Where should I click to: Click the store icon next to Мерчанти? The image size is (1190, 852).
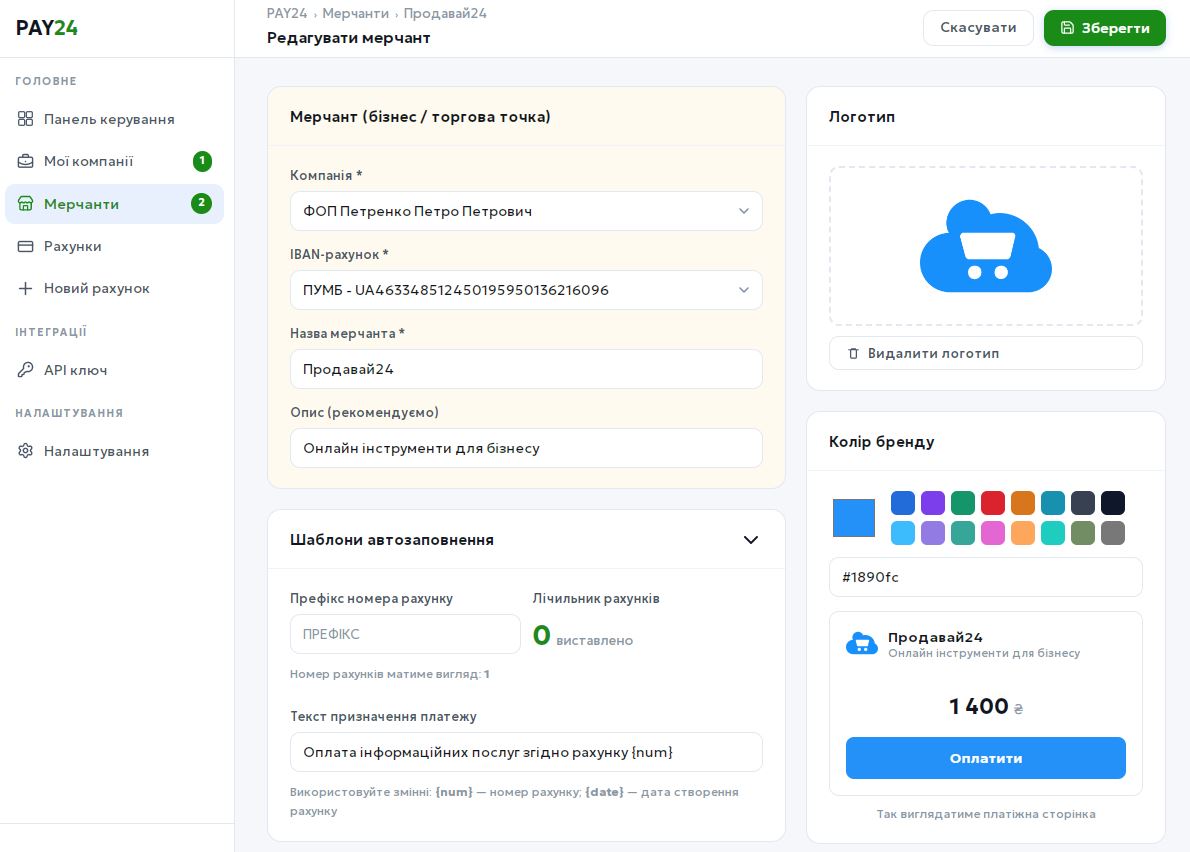[26, 204]
